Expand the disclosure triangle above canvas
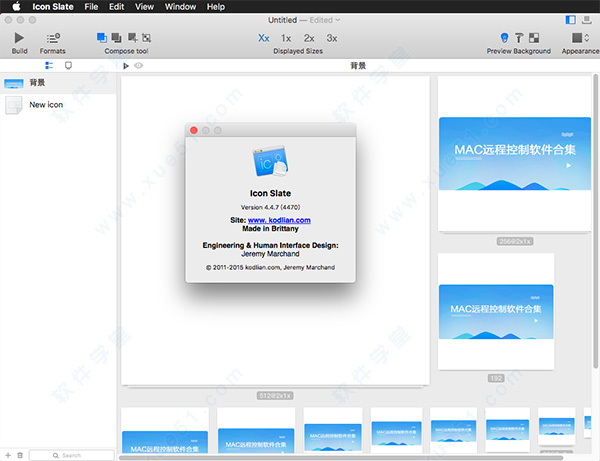 pos(126,65)
